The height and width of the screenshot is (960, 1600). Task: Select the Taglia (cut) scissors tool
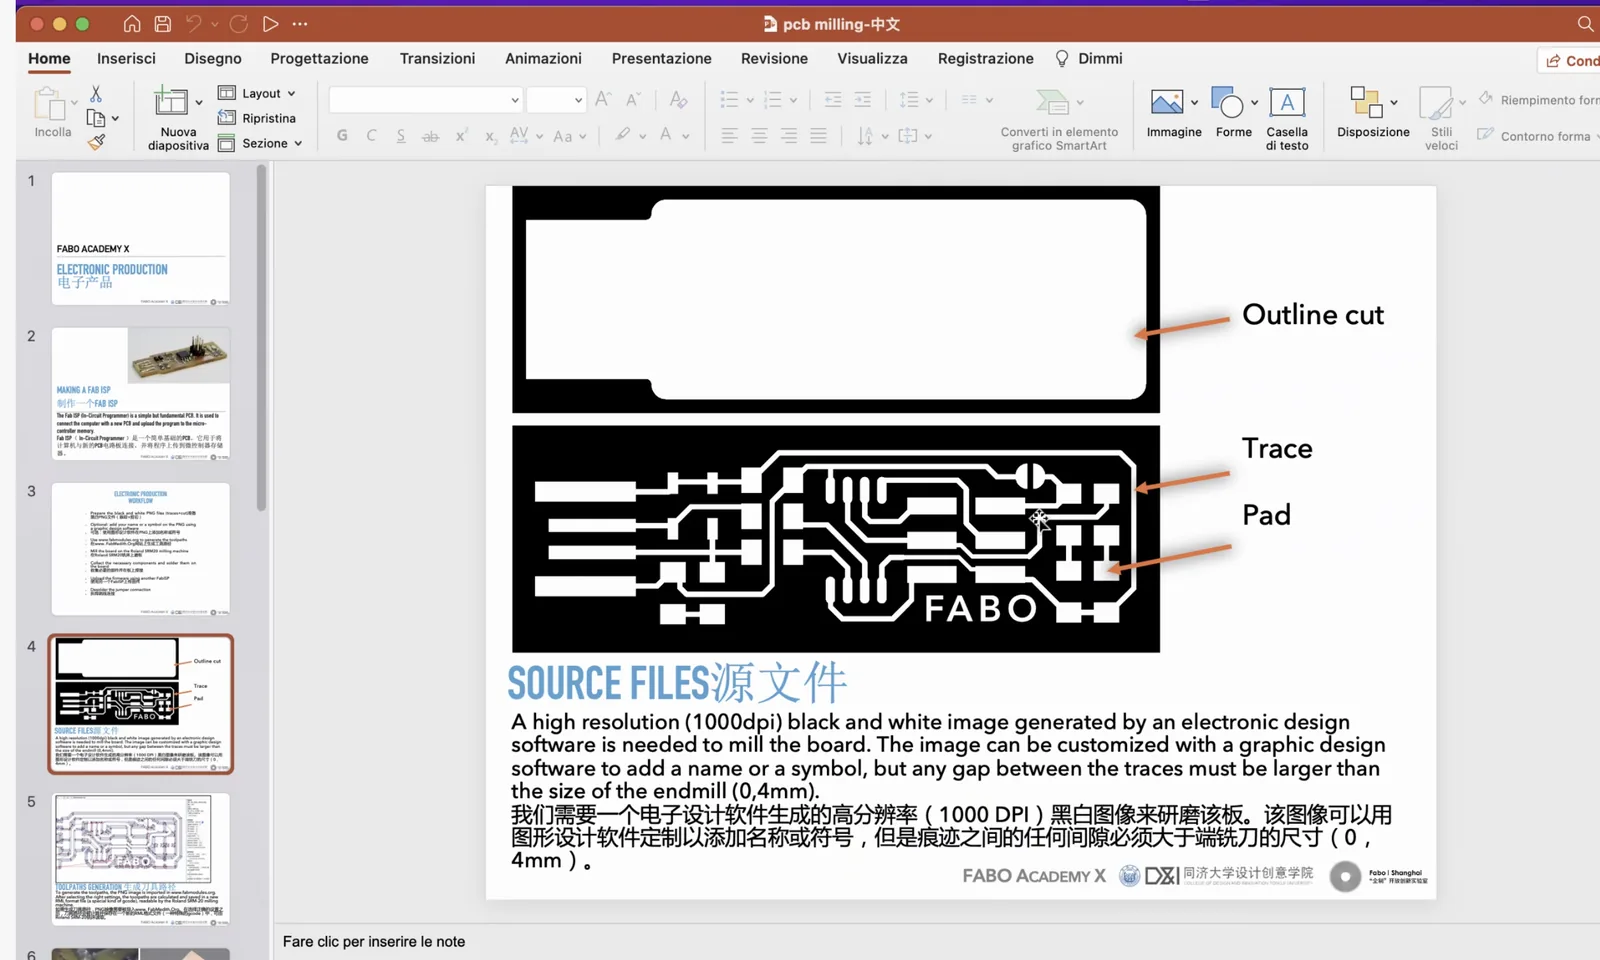(x=96, y=92)
